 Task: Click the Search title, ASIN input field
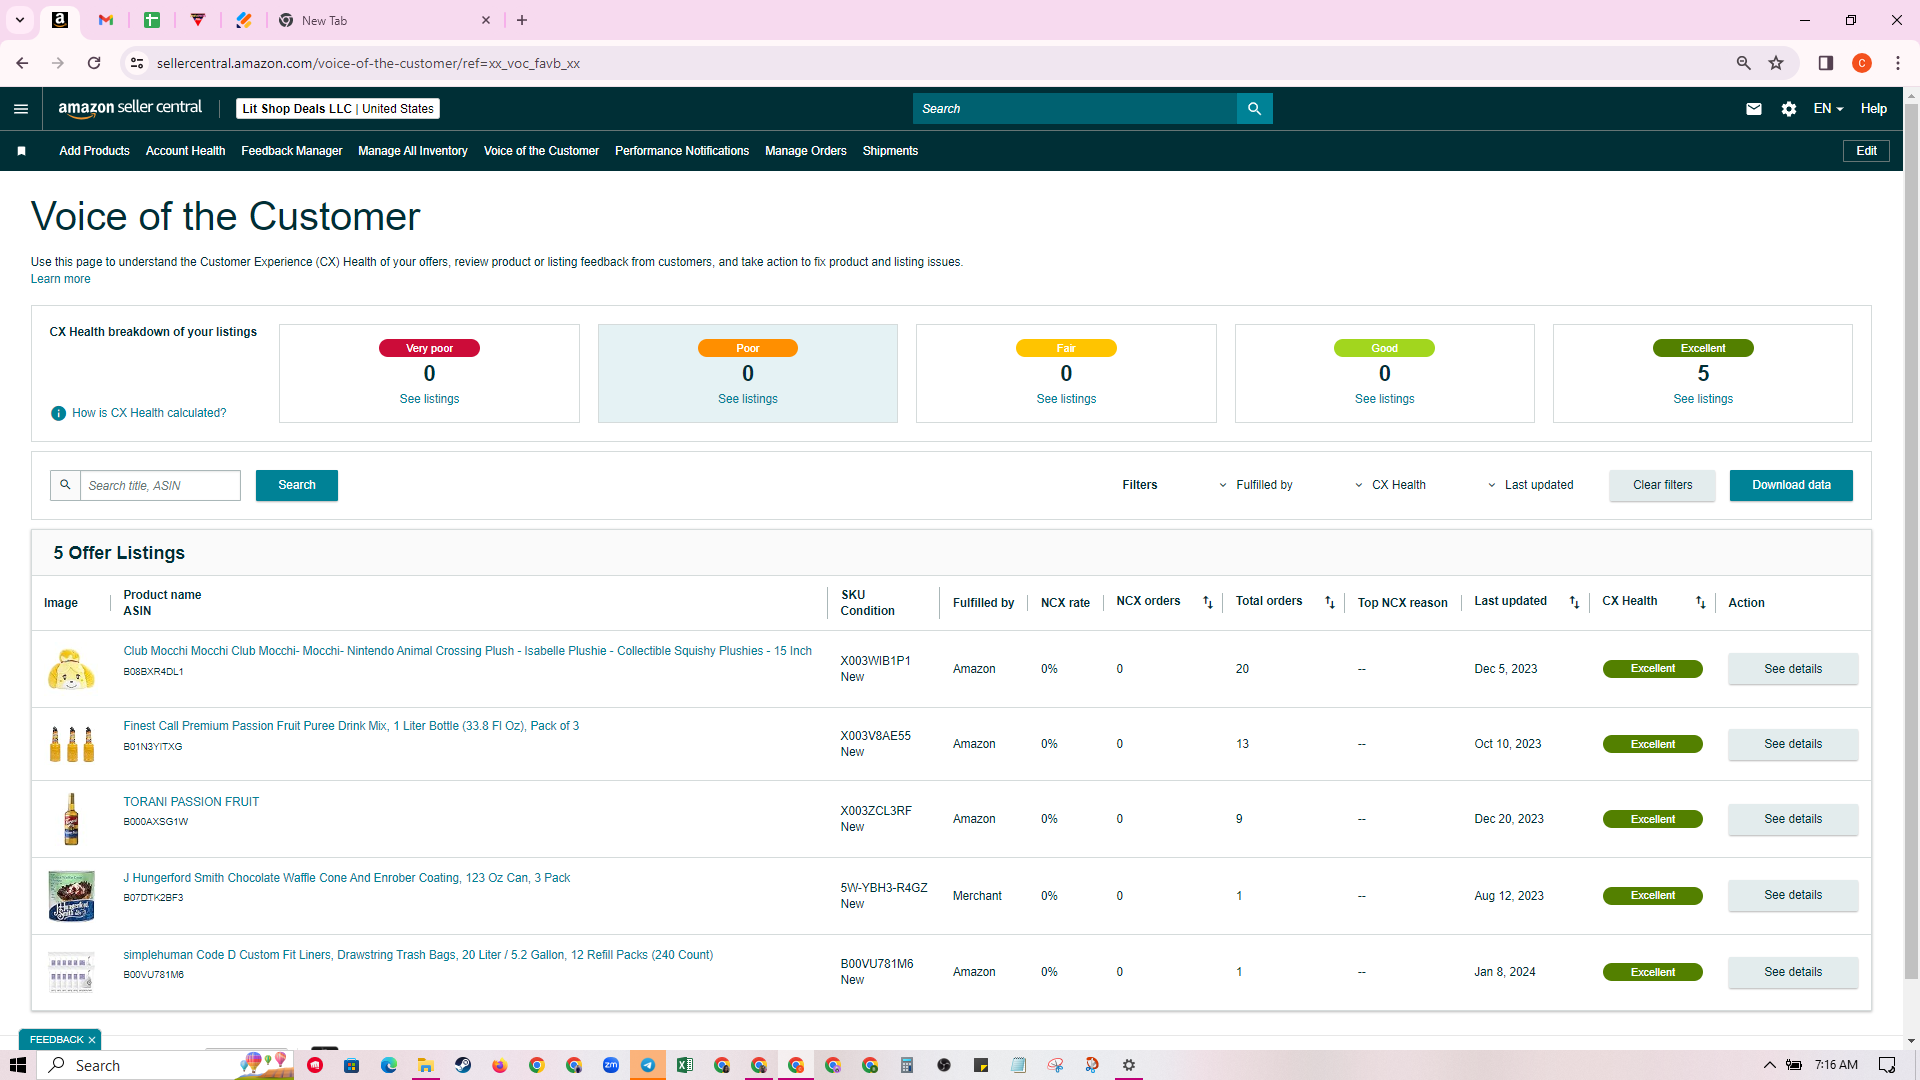point(160,485)
